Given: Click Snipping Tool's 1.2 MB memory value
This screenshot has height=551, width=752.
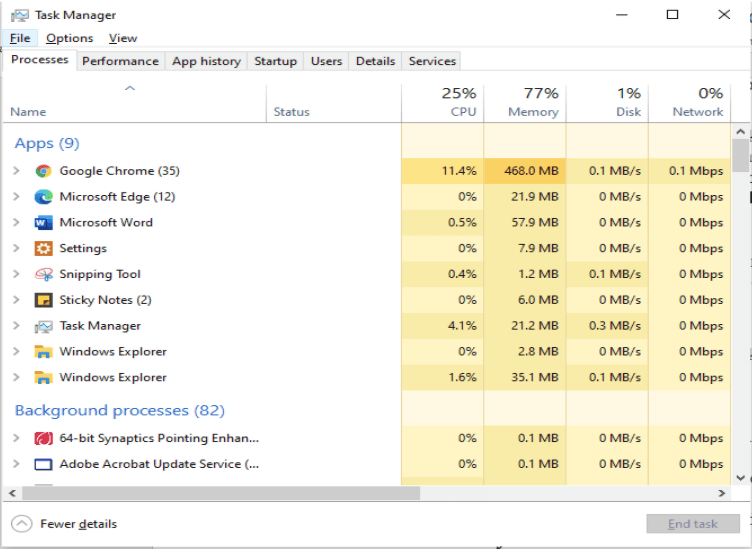Looking at the screenshot, I should [538, 274].
